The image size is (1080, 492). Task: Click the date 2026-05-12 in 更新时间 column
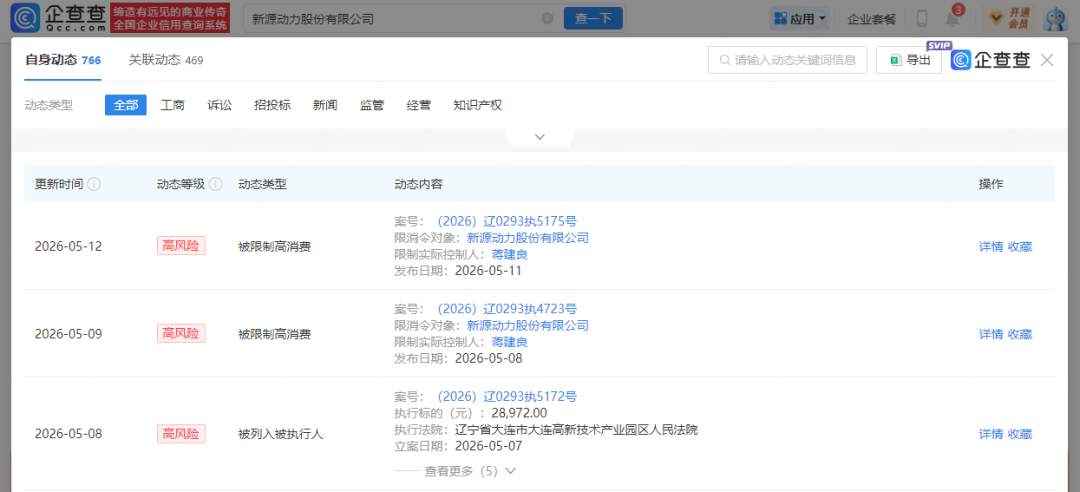[68, 246]
